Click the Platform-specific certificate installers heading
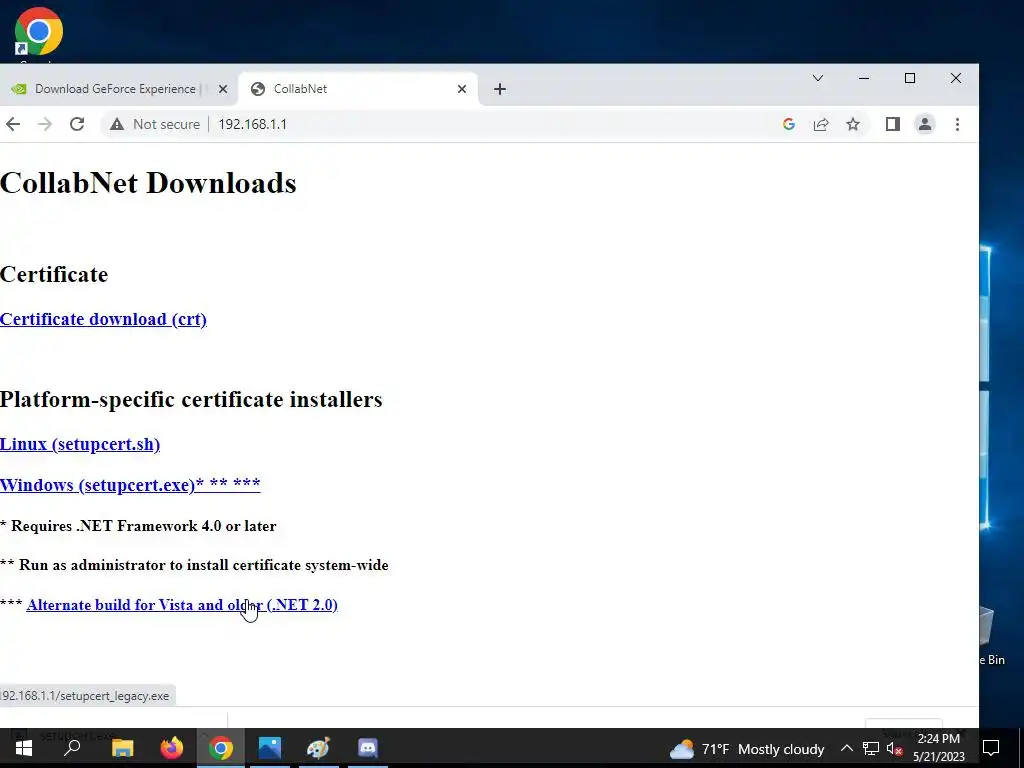 point(191,399)
